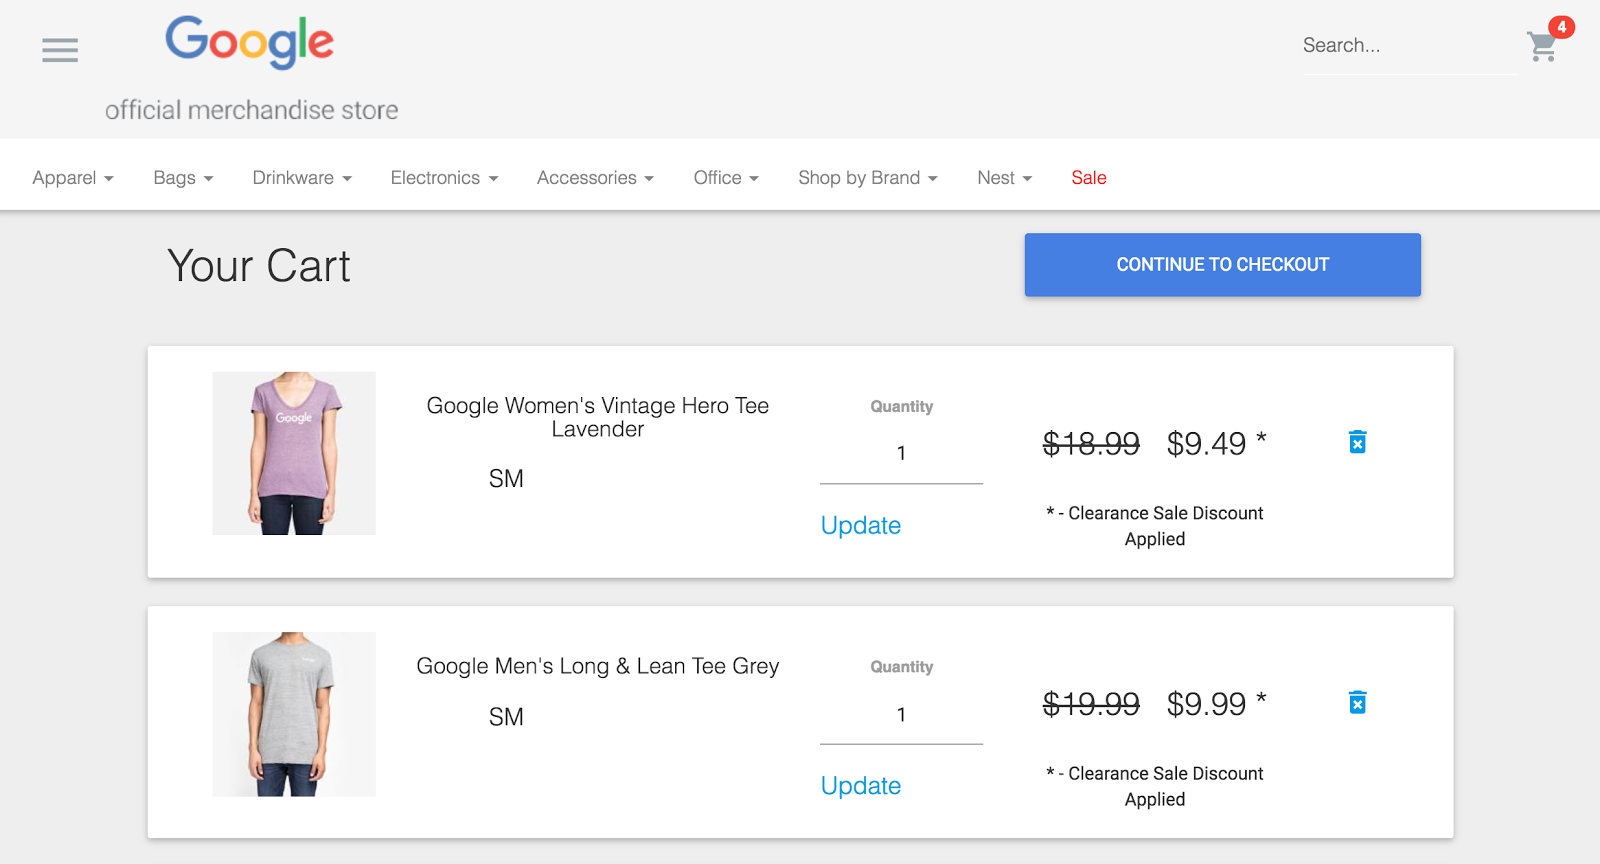Open the Shop by Brand menu
The height and width of the screenshot is (864, 1600).
click(x=867, y=178)
